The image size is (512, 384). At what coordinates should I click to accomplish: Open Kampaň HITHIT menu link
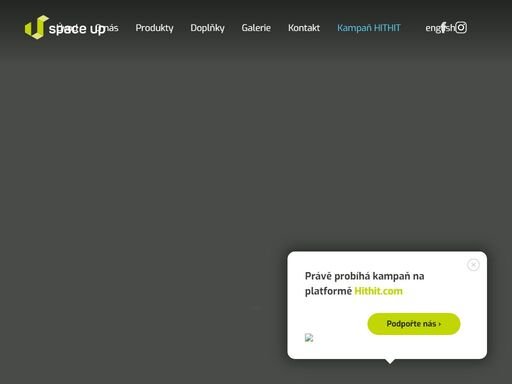point(369,28)
